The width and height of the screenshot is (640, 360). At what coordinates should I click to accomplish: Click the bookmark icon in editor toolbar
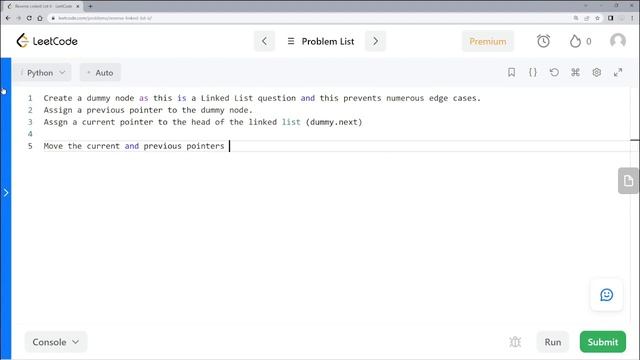pos(511,72)
